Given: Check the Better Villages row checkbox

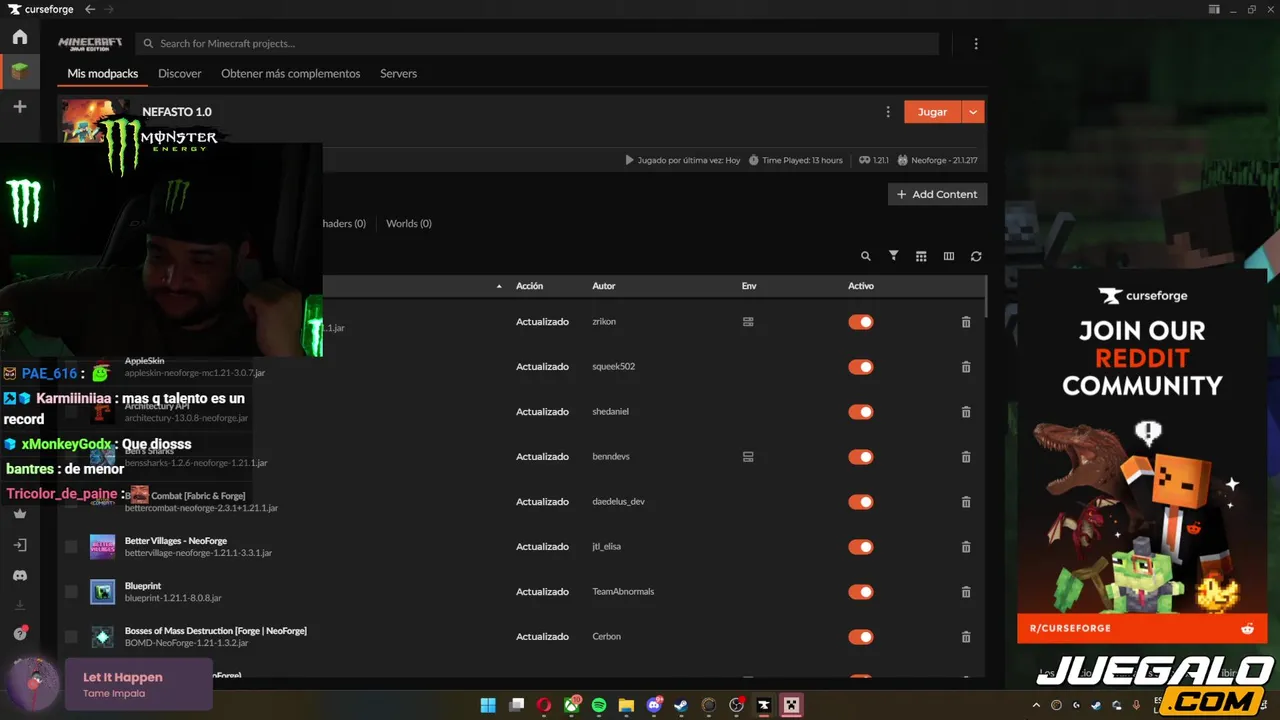Looking at the screenshot, I should click(71, 547).
